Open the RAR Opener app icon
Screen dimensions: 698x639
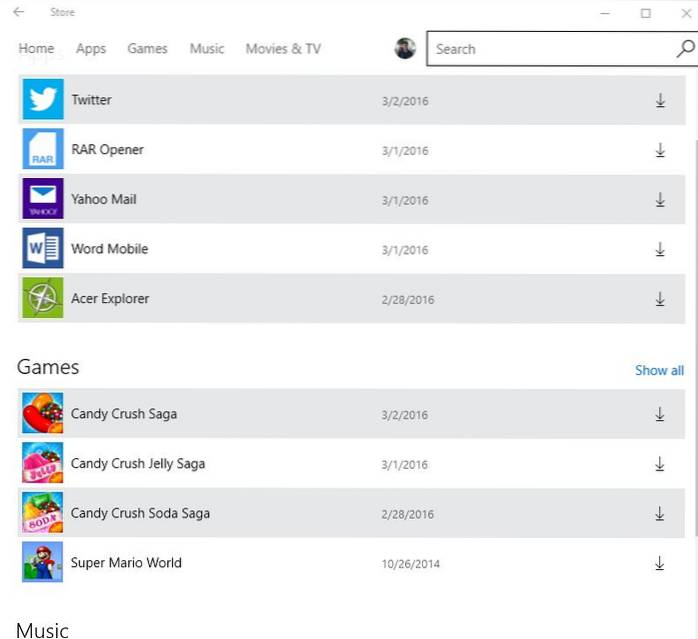[42, 150]
